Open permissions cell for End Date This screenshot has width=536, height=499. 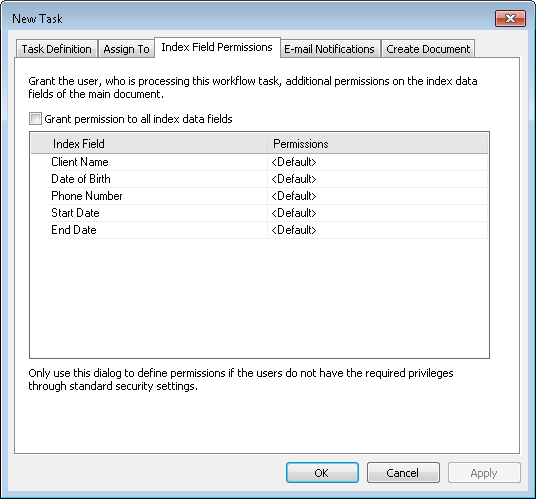tap(377, 230)
